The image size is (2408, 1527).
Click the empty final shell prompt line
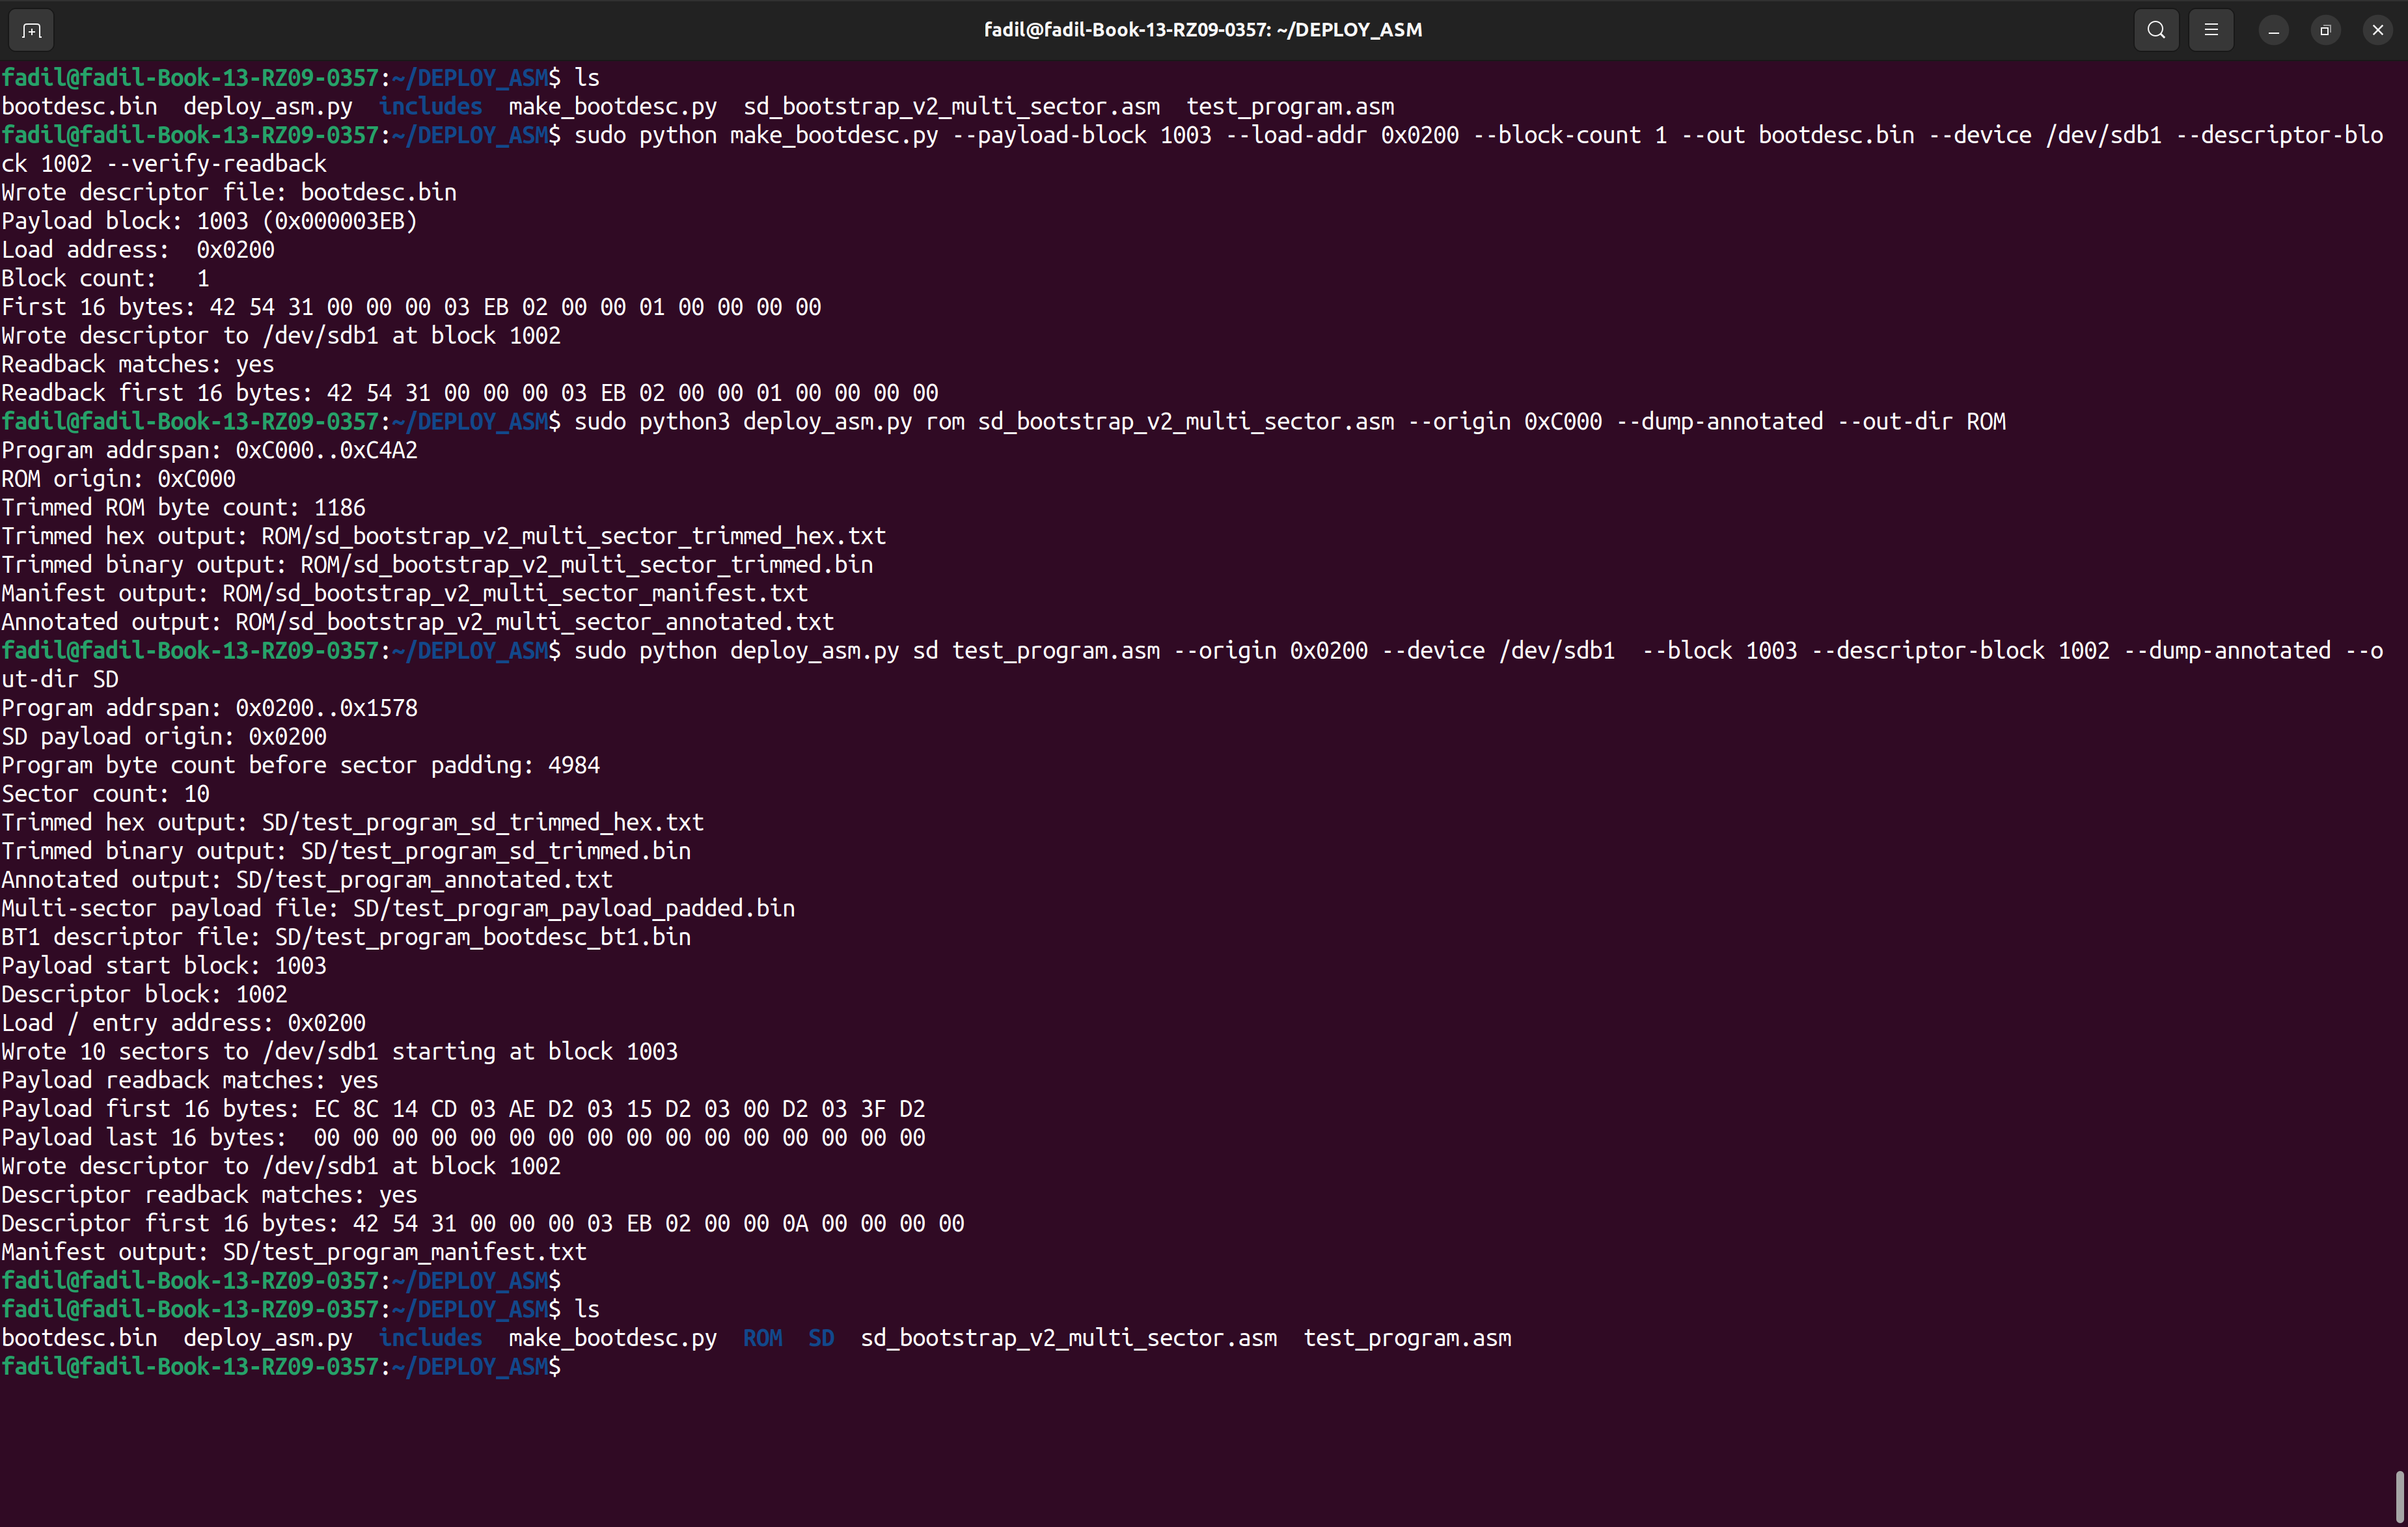pyautogui.click(x=281, y=1367)
